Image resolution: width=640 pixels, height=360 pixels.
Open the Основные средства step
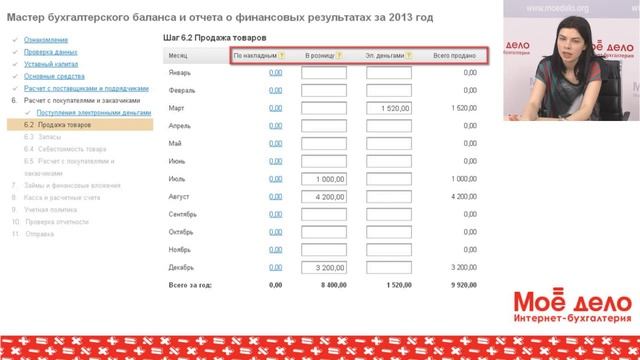[54, 76]
